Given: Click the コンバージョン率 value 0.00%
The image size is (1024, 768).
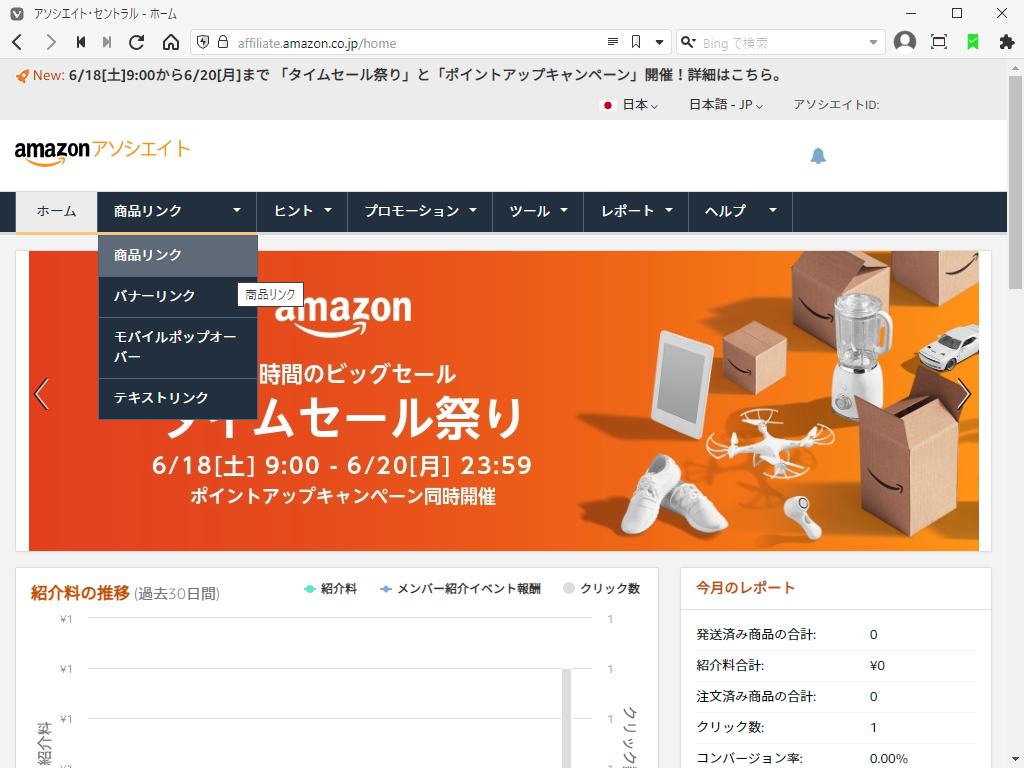Looking at the screenshot, I should click(888, 759).
